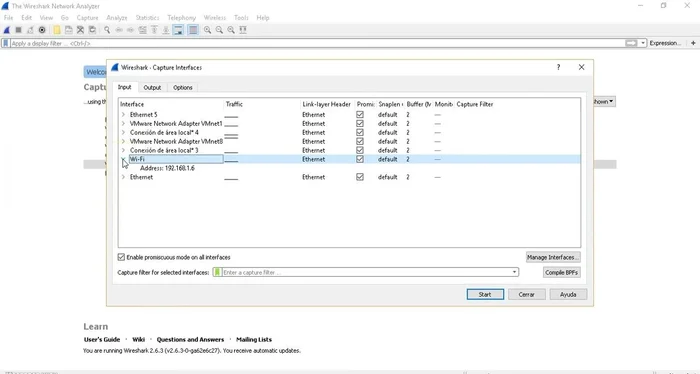Expand Conexión de área local* 3 row
The width and height of the screenshot is (700, 374).
tap(123, 150)
